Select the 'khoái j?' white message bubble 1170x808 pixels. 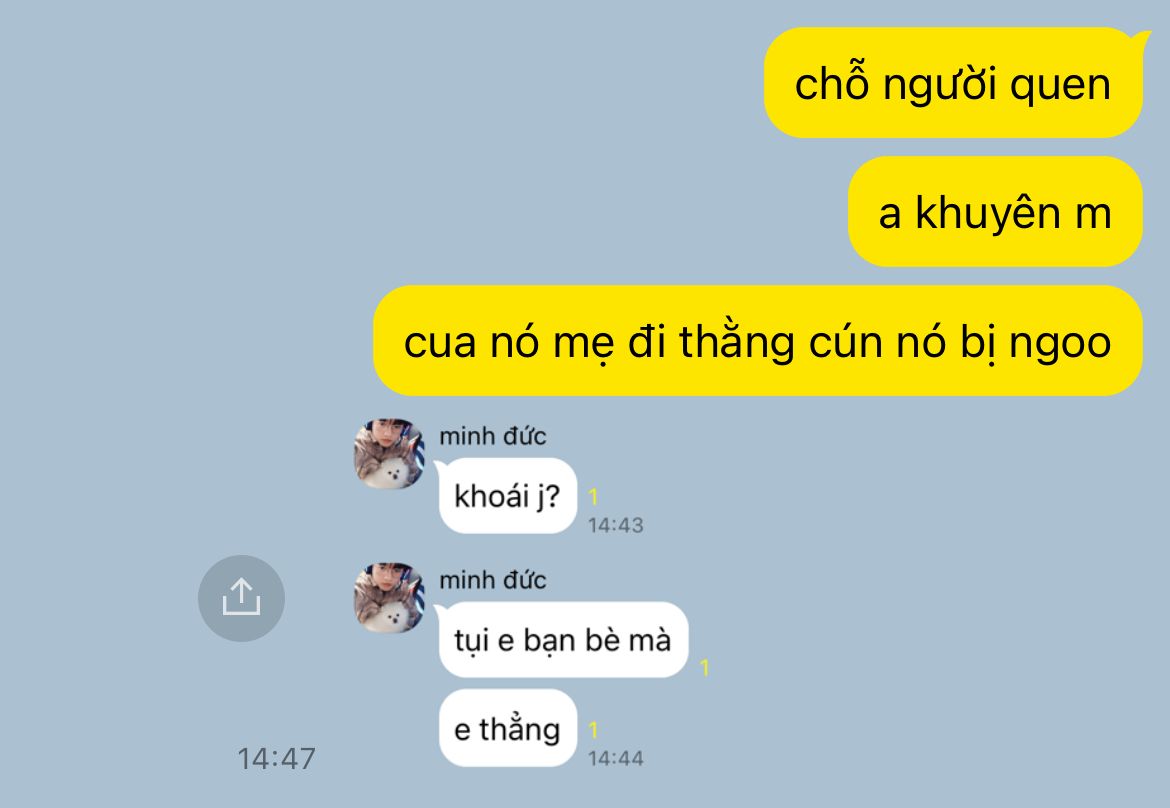click(x=508, y=495)
